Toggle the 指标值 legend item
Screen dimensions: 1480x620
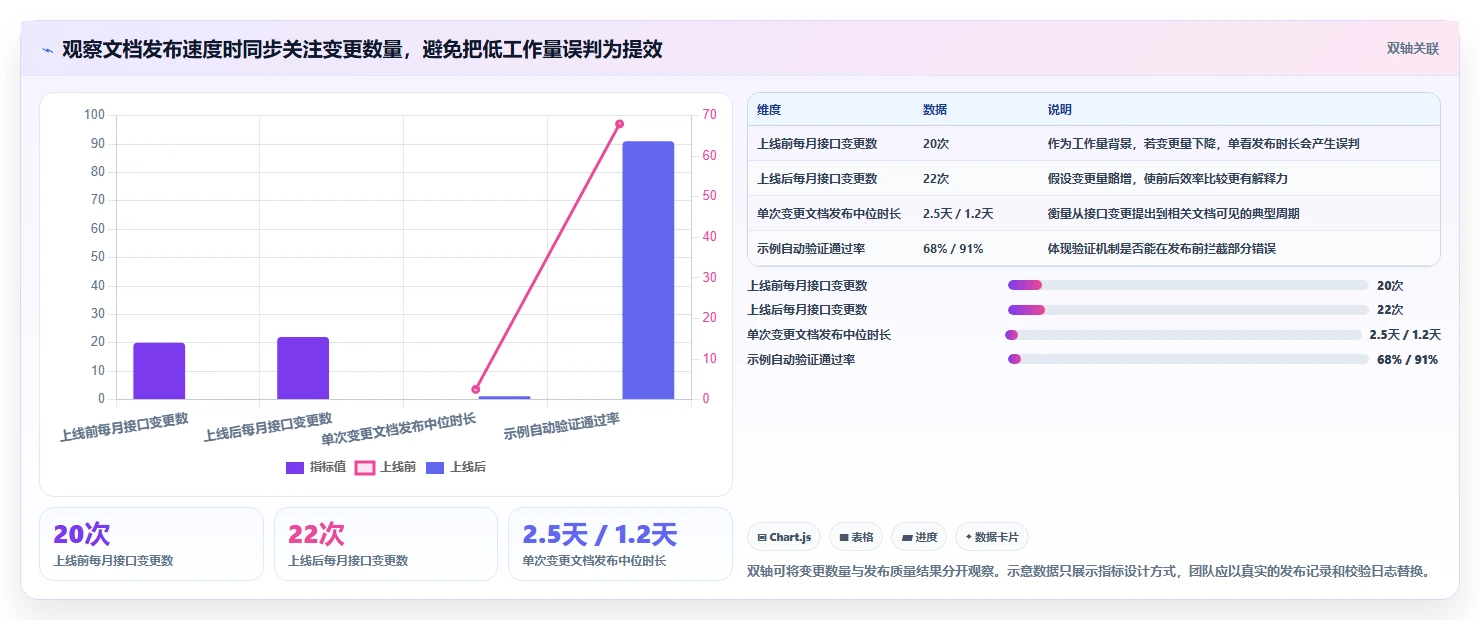point(316,467)
